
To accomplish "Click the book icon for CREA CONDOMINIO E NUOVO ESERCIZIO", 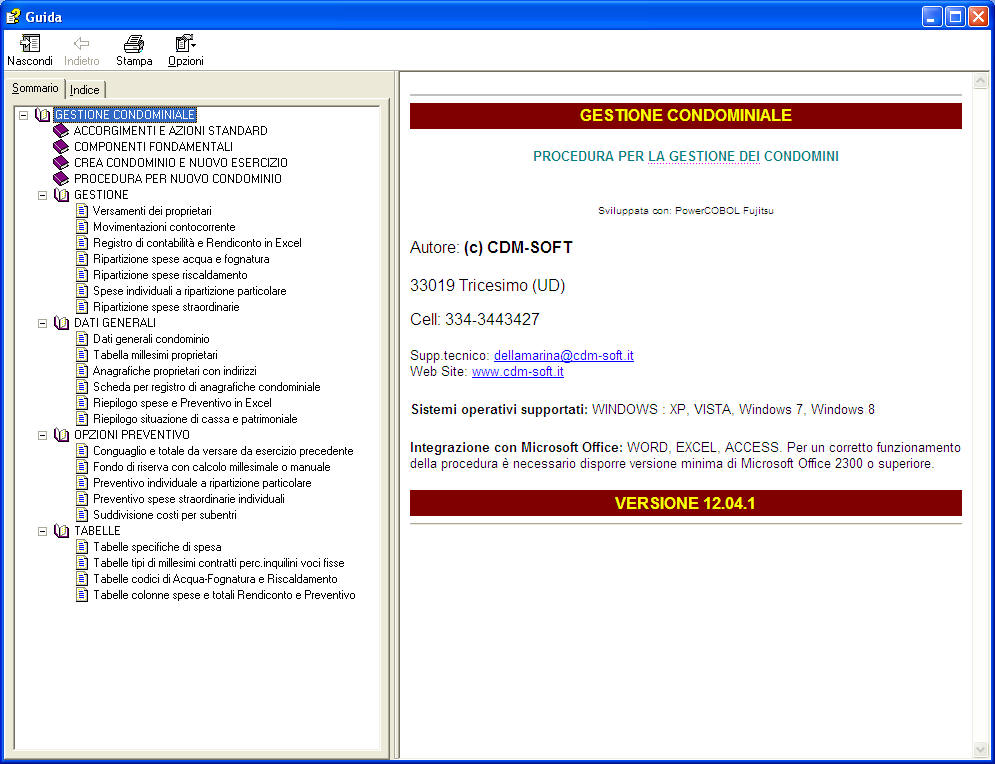I will click(x=61, y=162).
